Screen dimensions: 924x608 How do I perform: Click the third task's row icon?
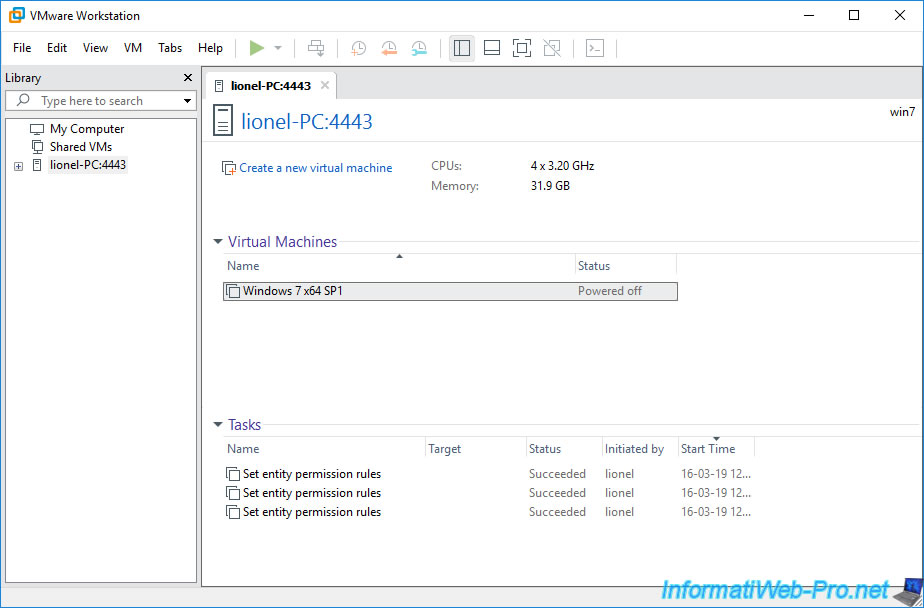click(x=233, y=512)
